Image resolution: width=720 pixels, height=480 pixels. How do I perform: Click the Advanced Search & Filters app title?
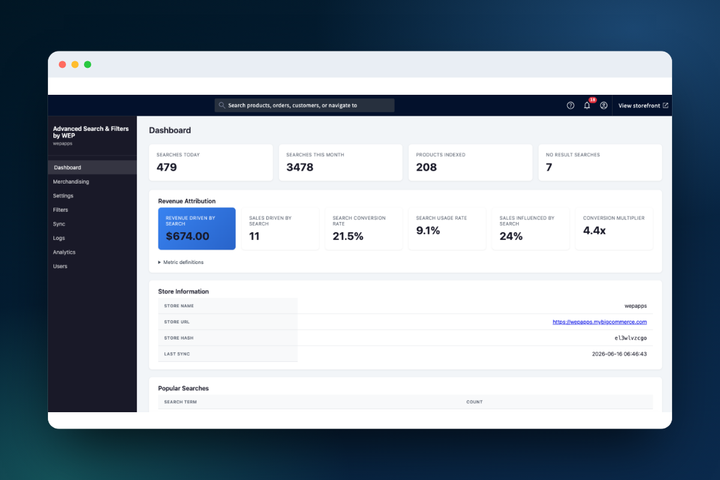(x=90, y=132)
